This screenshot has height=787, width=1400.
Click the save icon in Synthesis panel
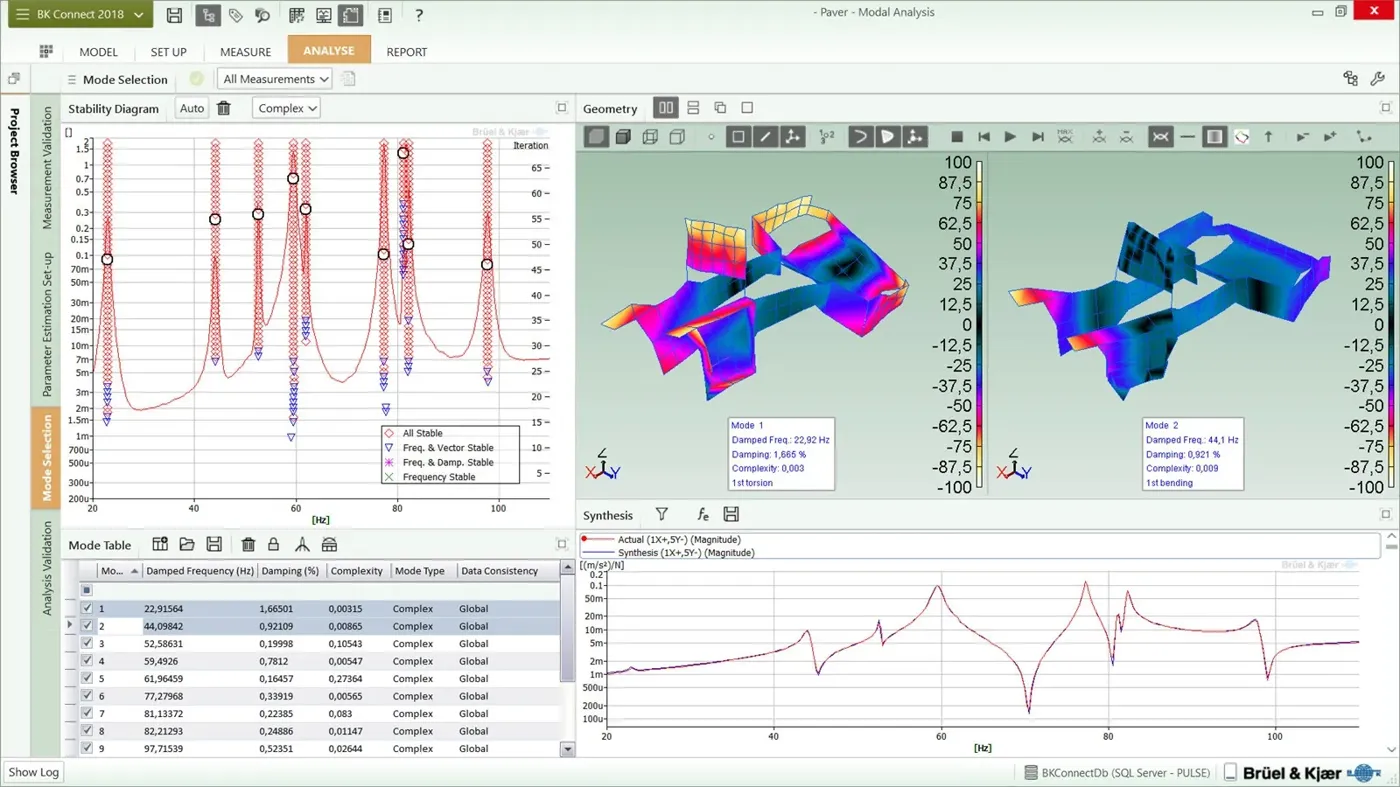pos(731,514)
